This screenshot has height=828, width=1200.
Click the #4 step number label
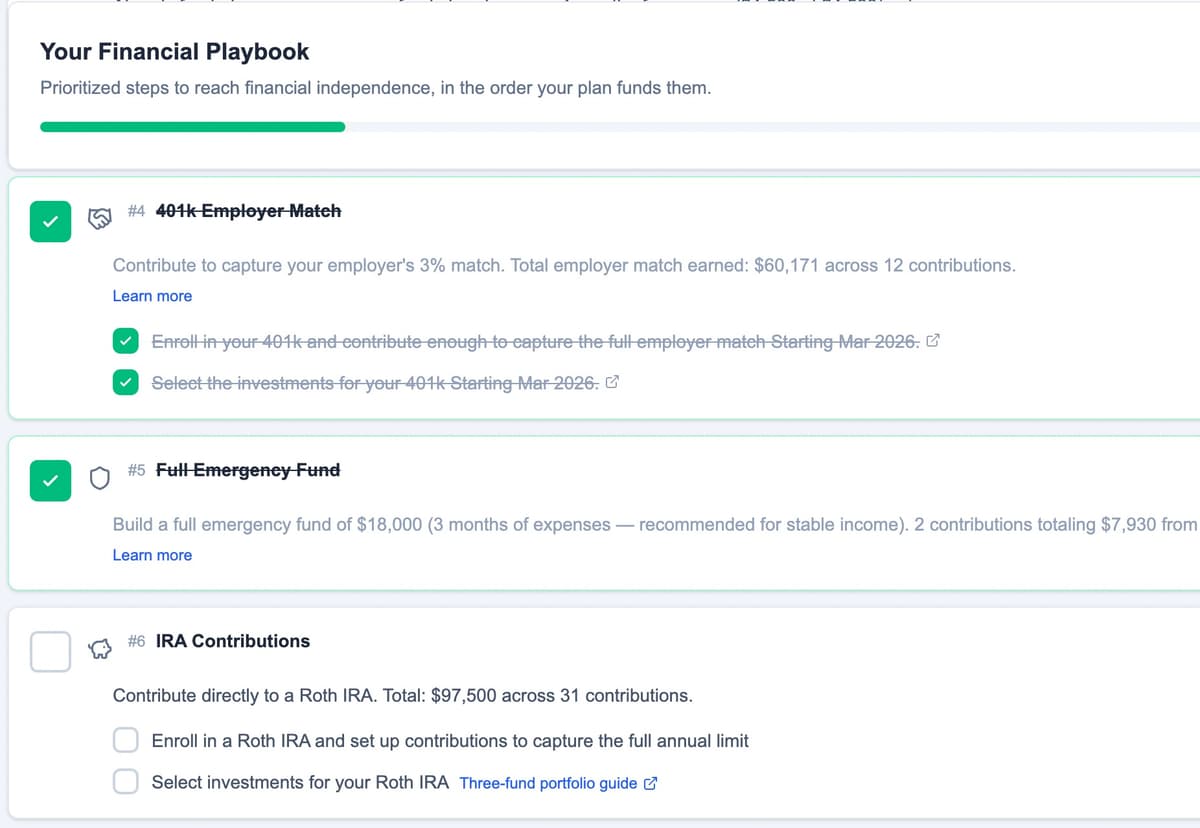135,211
